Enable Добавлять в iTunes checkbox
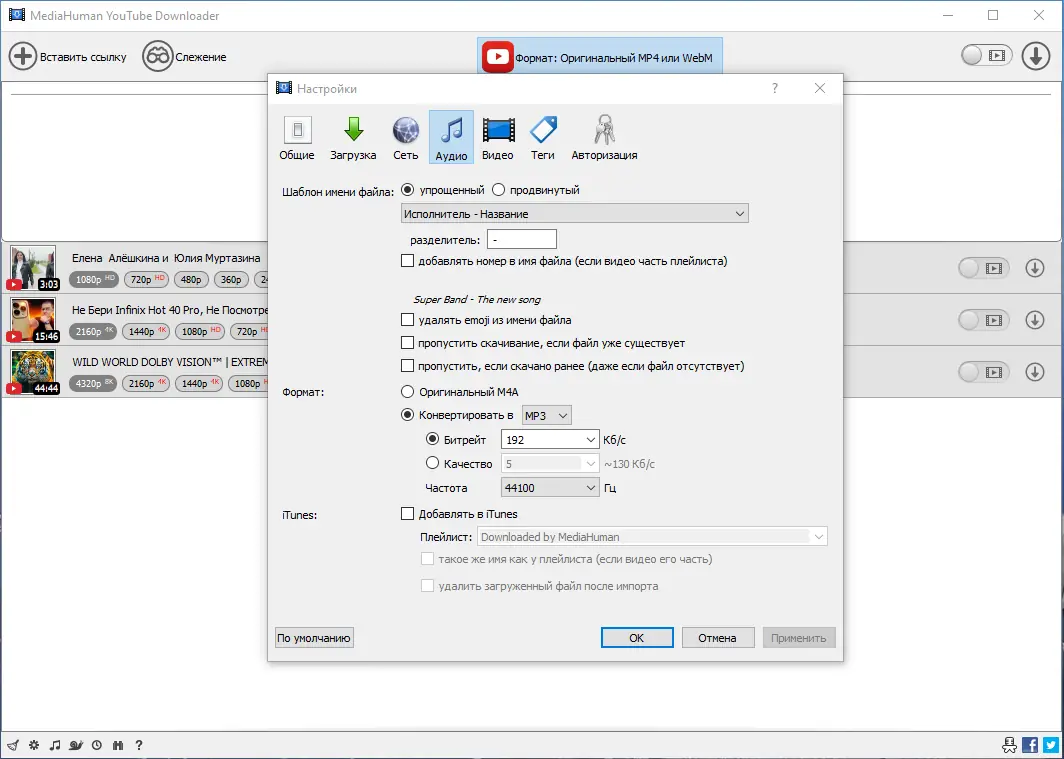This screenshot has height=759, width=1064. (x=407, y=513)
